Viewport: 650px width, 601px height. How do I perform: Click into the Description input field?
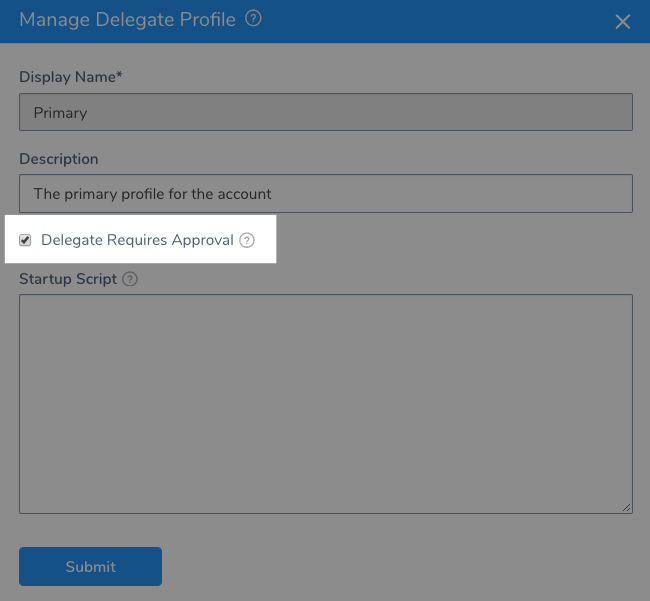326,194
